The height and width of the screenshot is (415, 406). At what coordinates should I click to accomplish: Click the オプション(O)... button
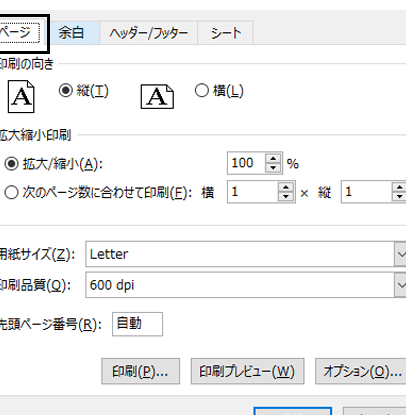(361, 371)
